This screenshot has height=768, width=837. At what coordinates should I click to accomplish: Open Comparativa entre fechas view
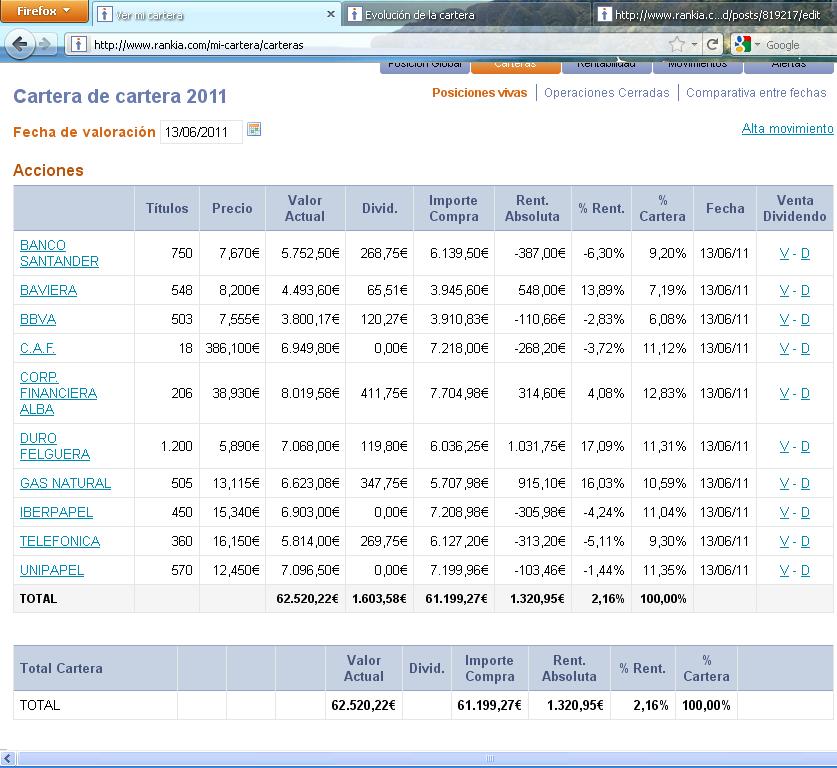756,93
